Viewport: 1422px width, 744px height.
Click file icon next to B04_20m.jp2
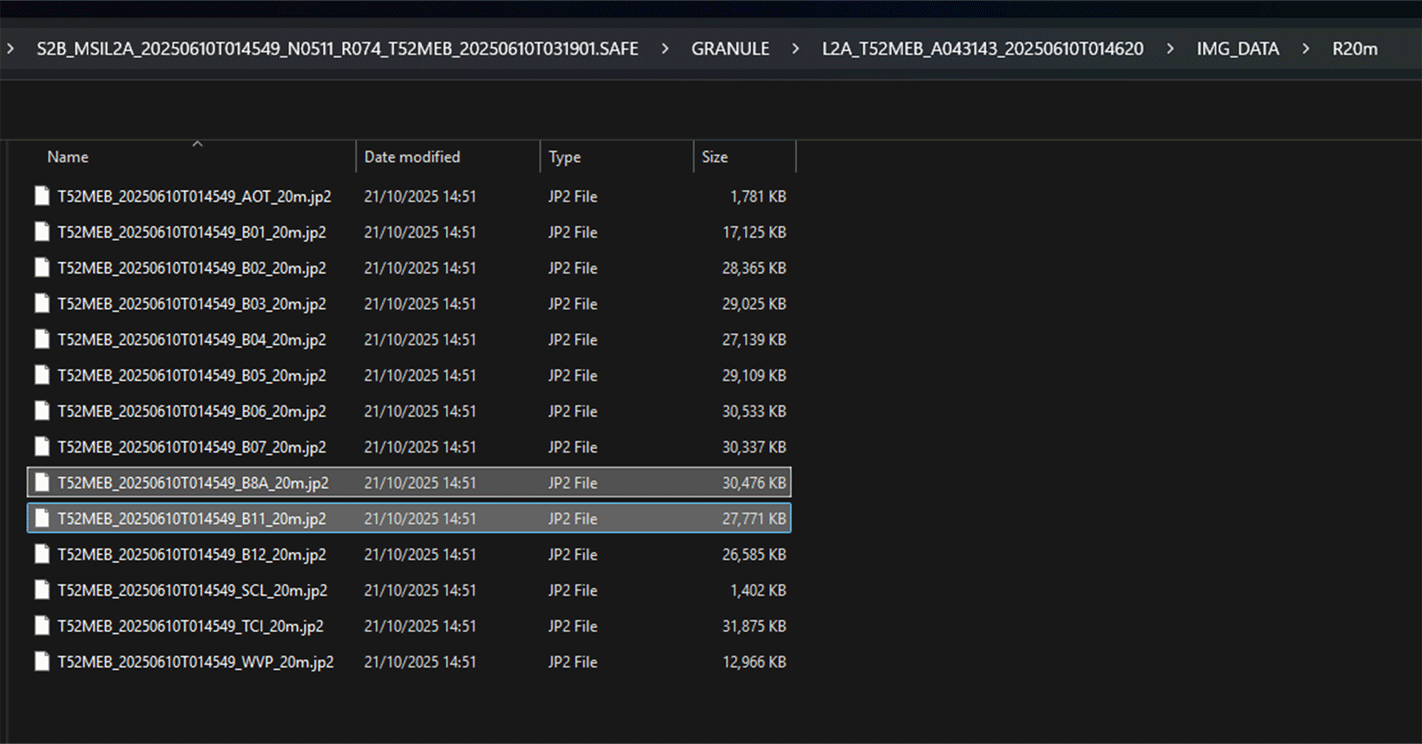click(x=42, y=340)
